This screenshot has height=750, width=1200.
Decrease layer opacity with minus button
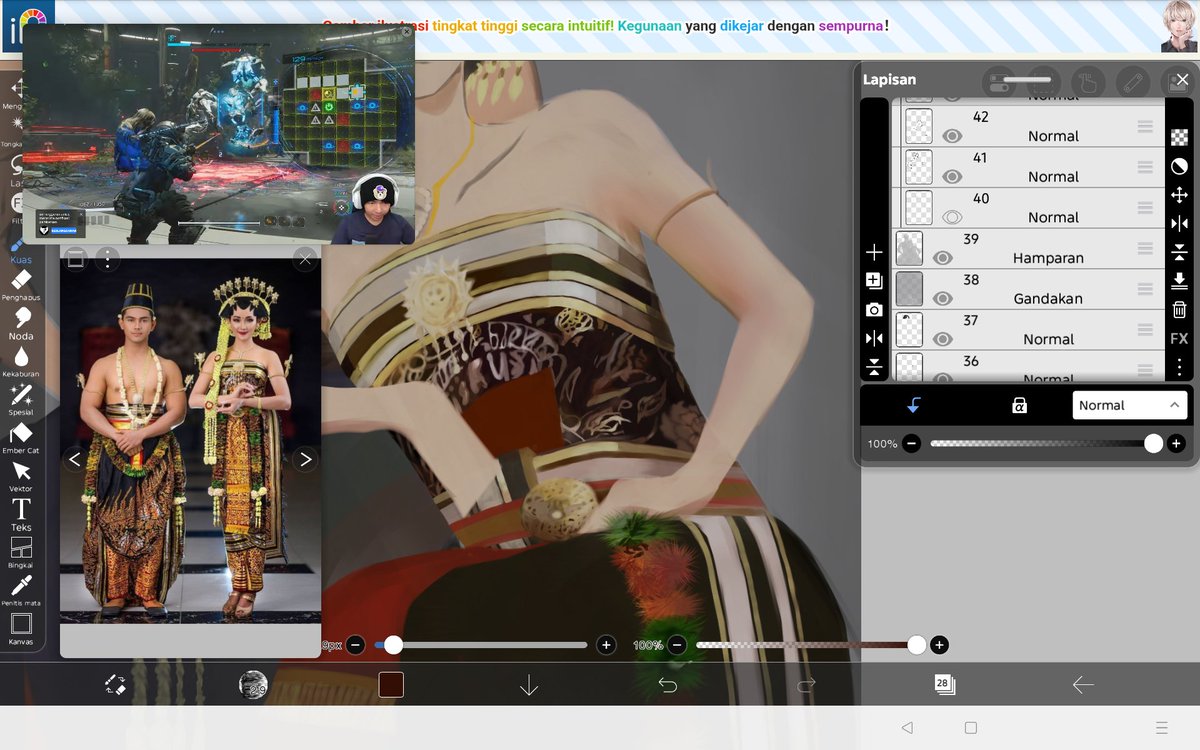click(911, 443)
